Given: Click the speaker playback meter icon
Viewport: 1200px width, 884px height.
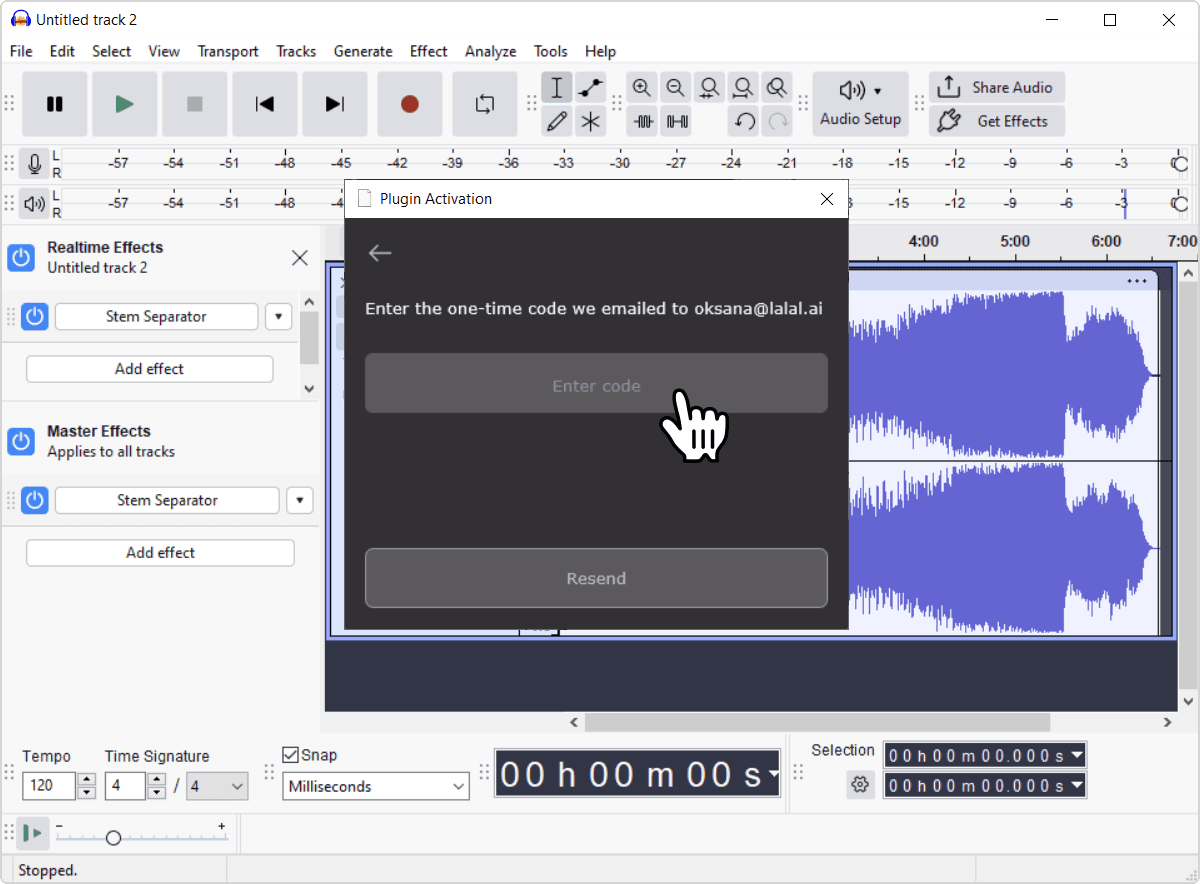Looking at the screenshot, I should 35,204.
